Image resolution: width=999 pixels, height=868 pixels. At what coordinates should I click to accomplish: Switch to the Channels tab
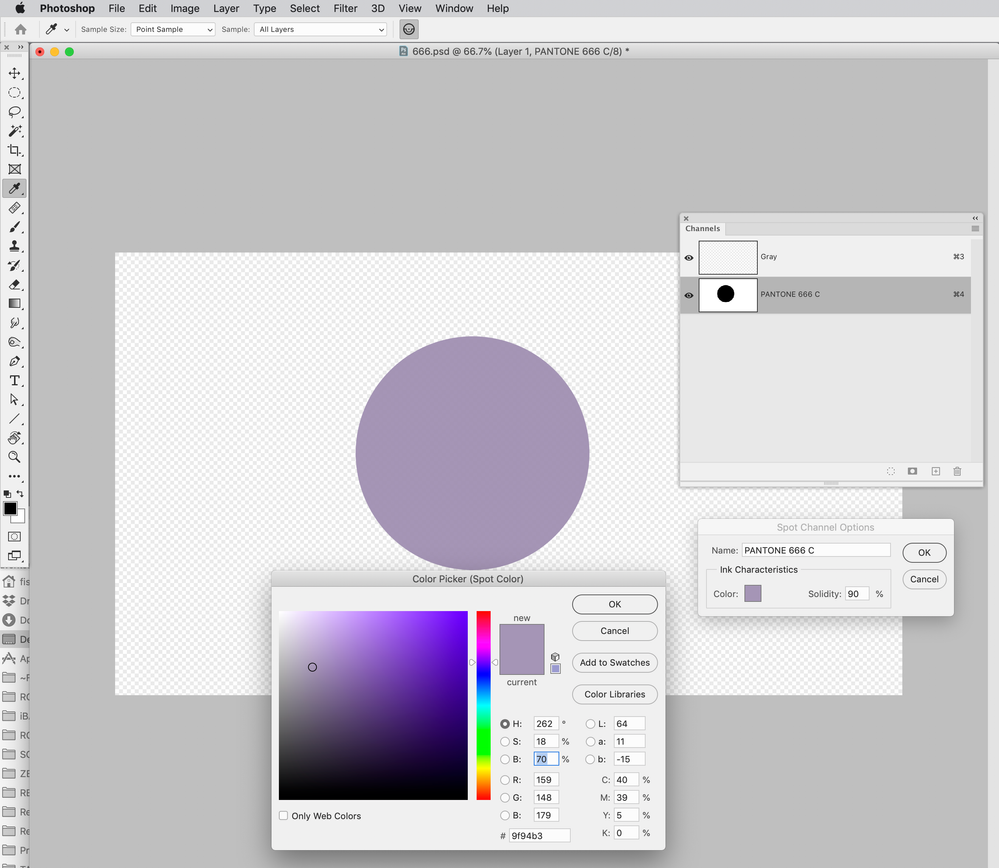point(703,229)
